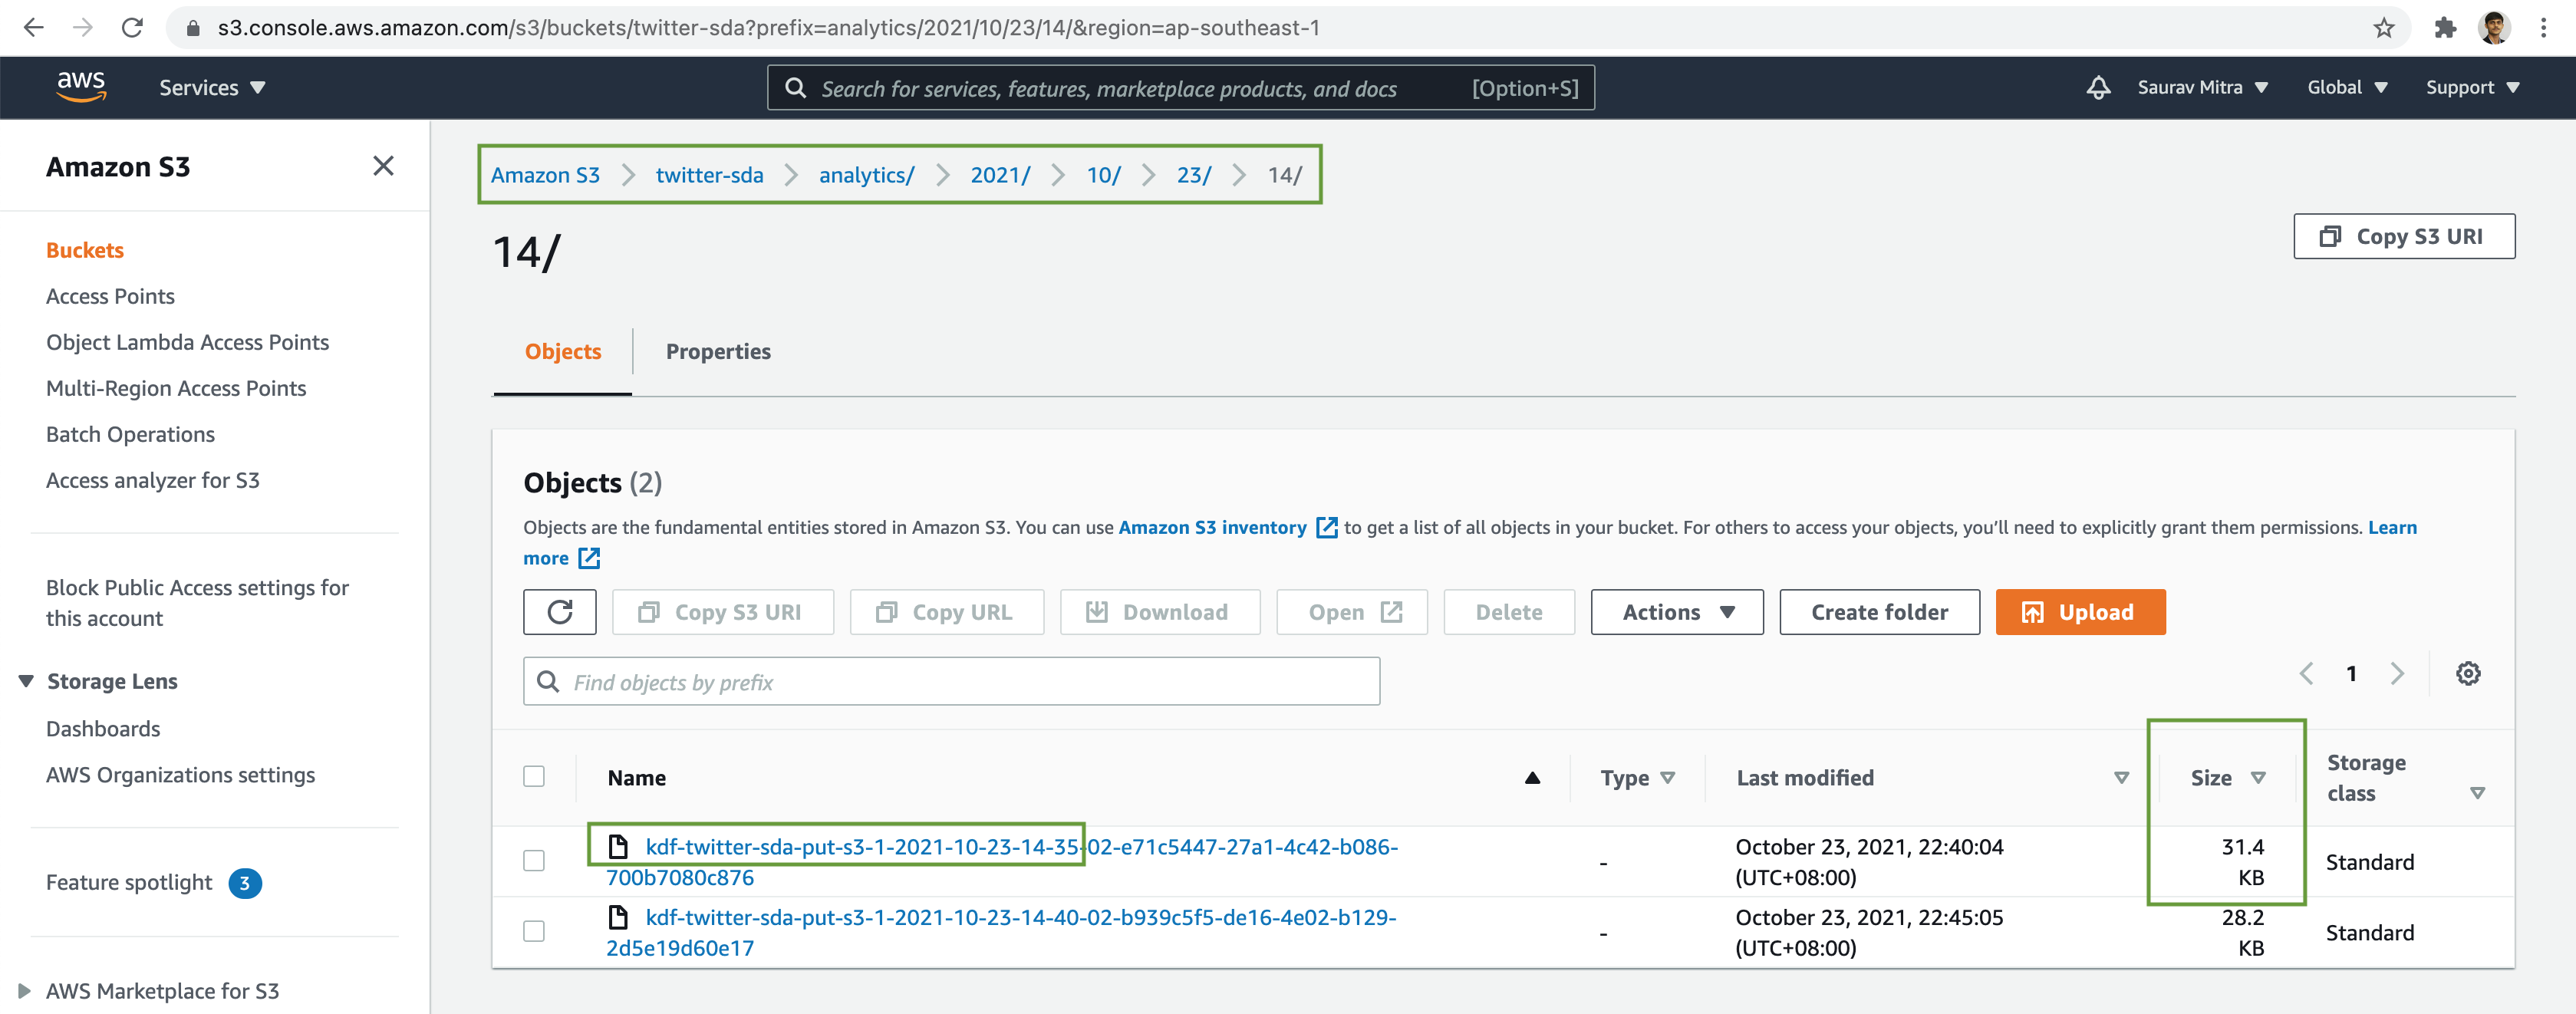Click the 2021/ breadcrumb link
Viewport: 2576px width, 1014px height.
(x=999, y=175)
